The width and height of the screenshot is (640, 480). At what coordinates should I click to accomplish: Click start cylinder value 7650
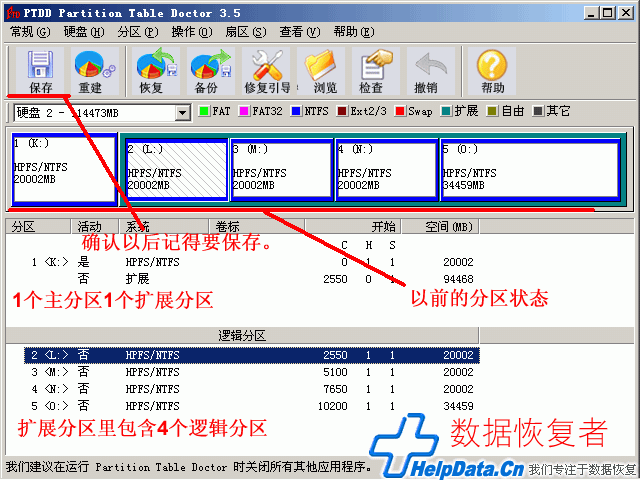pyautogui.click(x=335, y=389)
